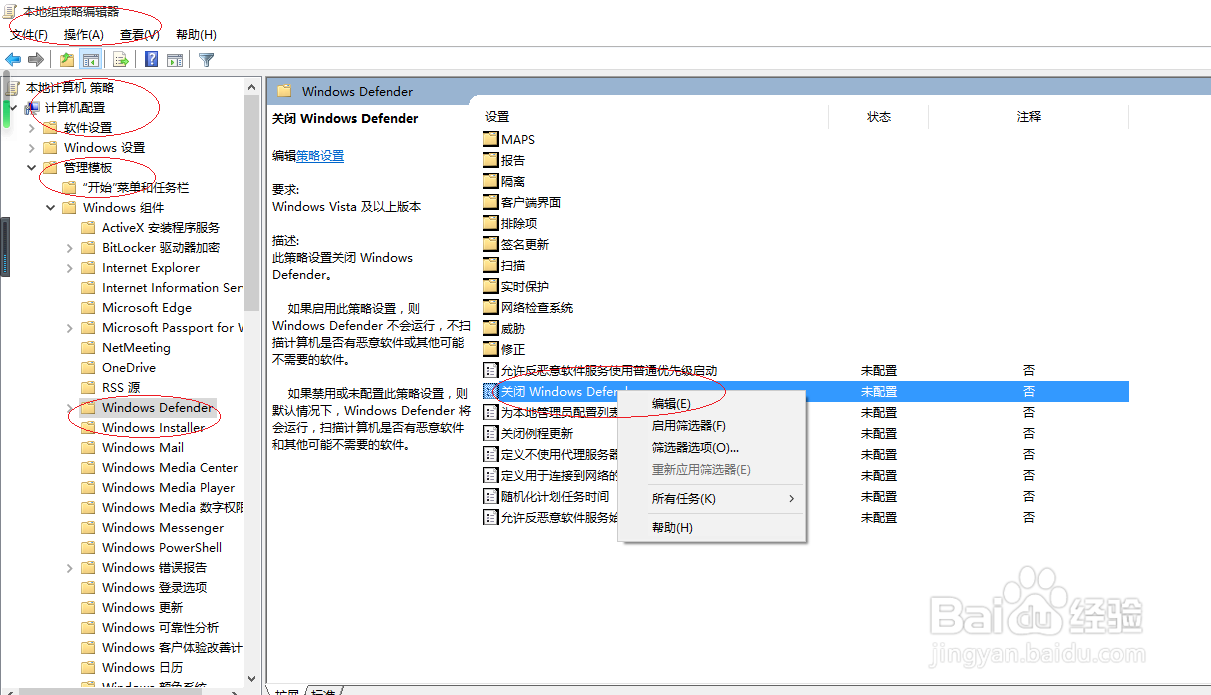Select the 威胁 folder in settings list

click(504, 328)
